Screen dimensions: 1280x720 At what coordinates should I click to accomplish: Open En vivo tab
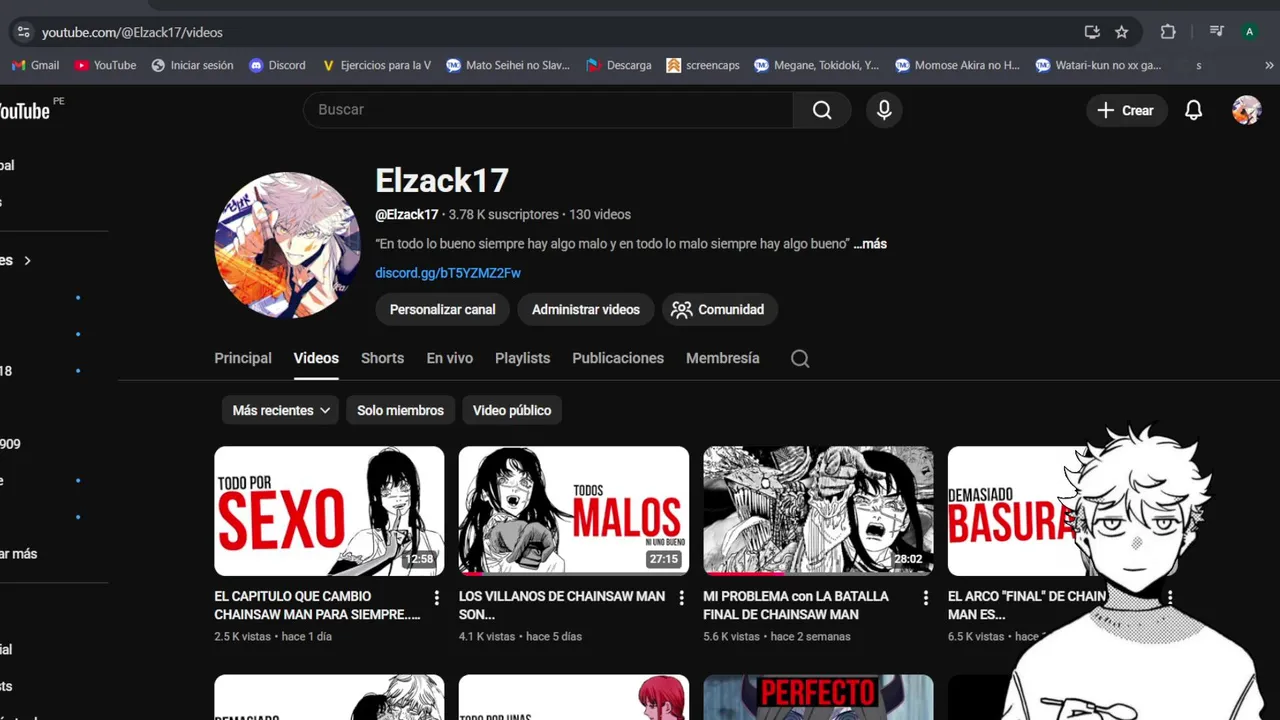coord(450,358)
